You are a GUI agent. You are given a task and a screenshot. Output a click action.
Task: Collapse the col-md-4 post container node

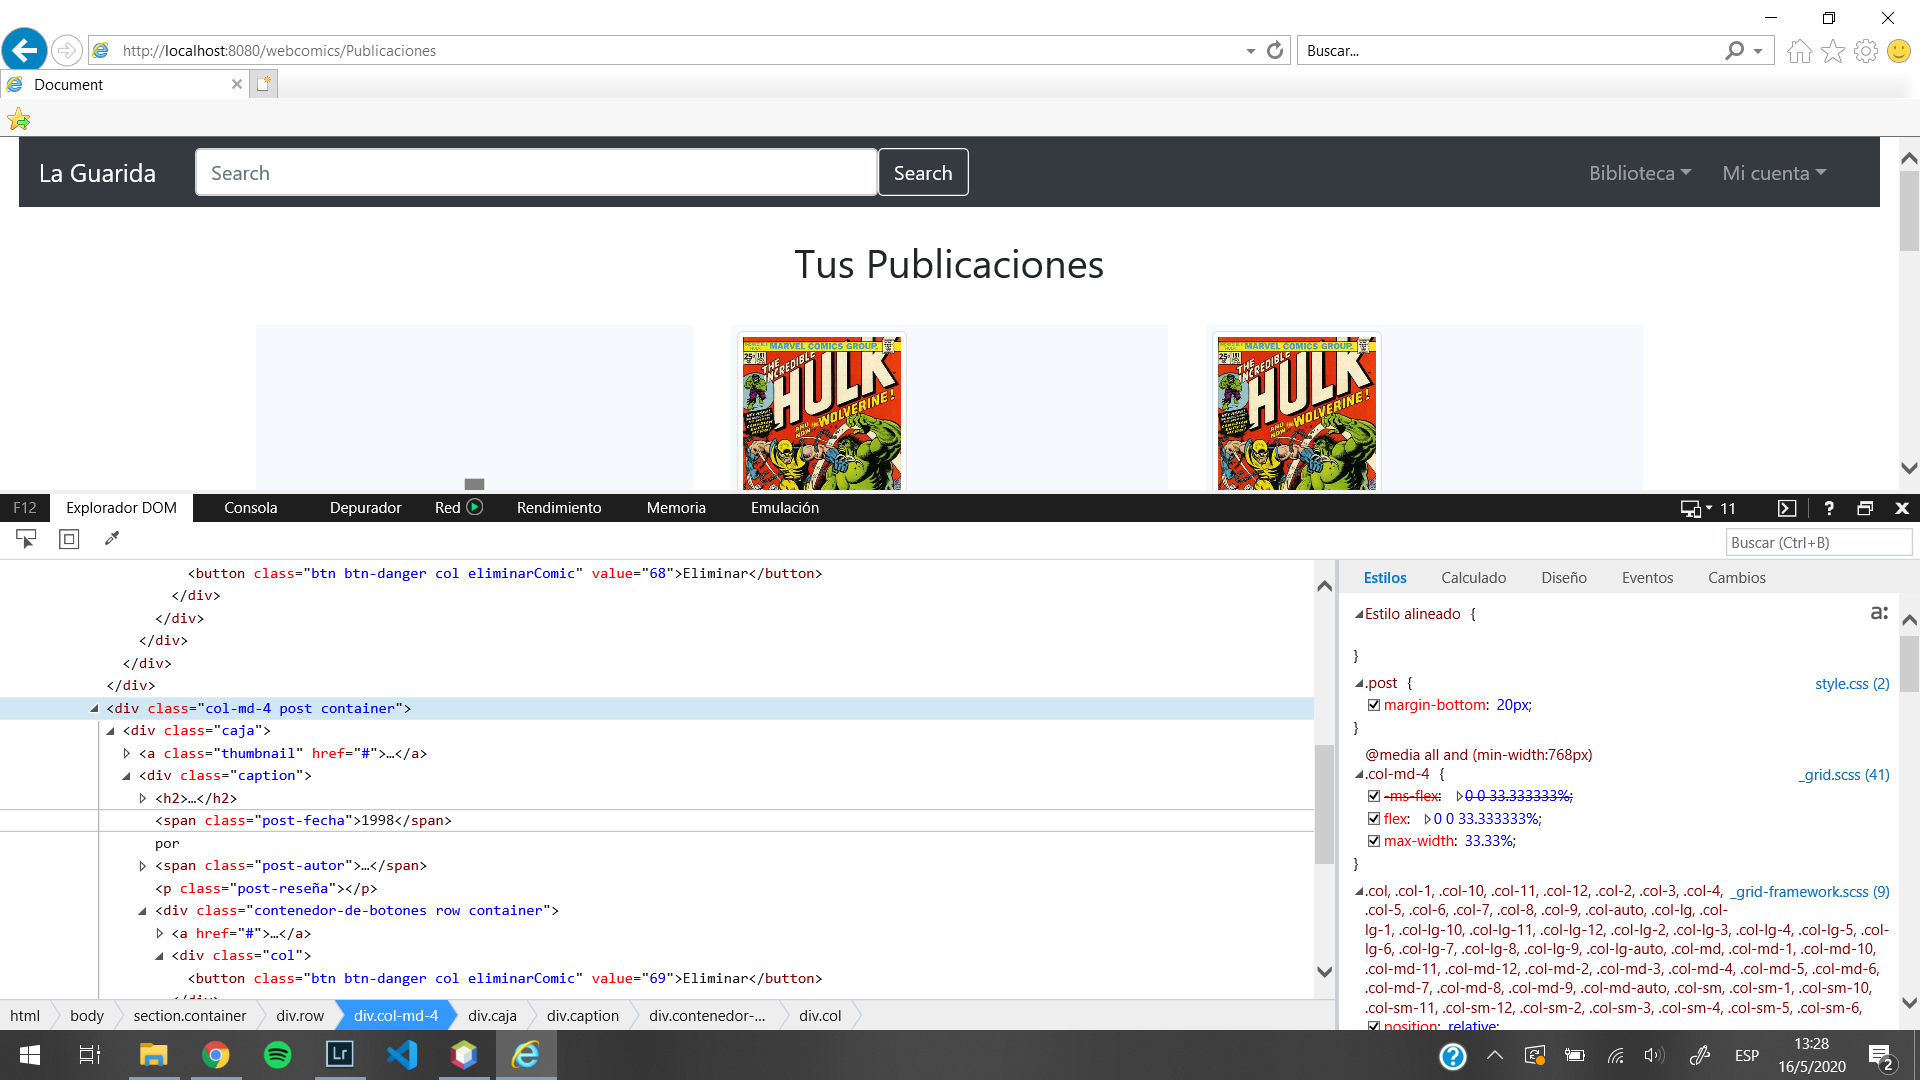coord(95,708)
